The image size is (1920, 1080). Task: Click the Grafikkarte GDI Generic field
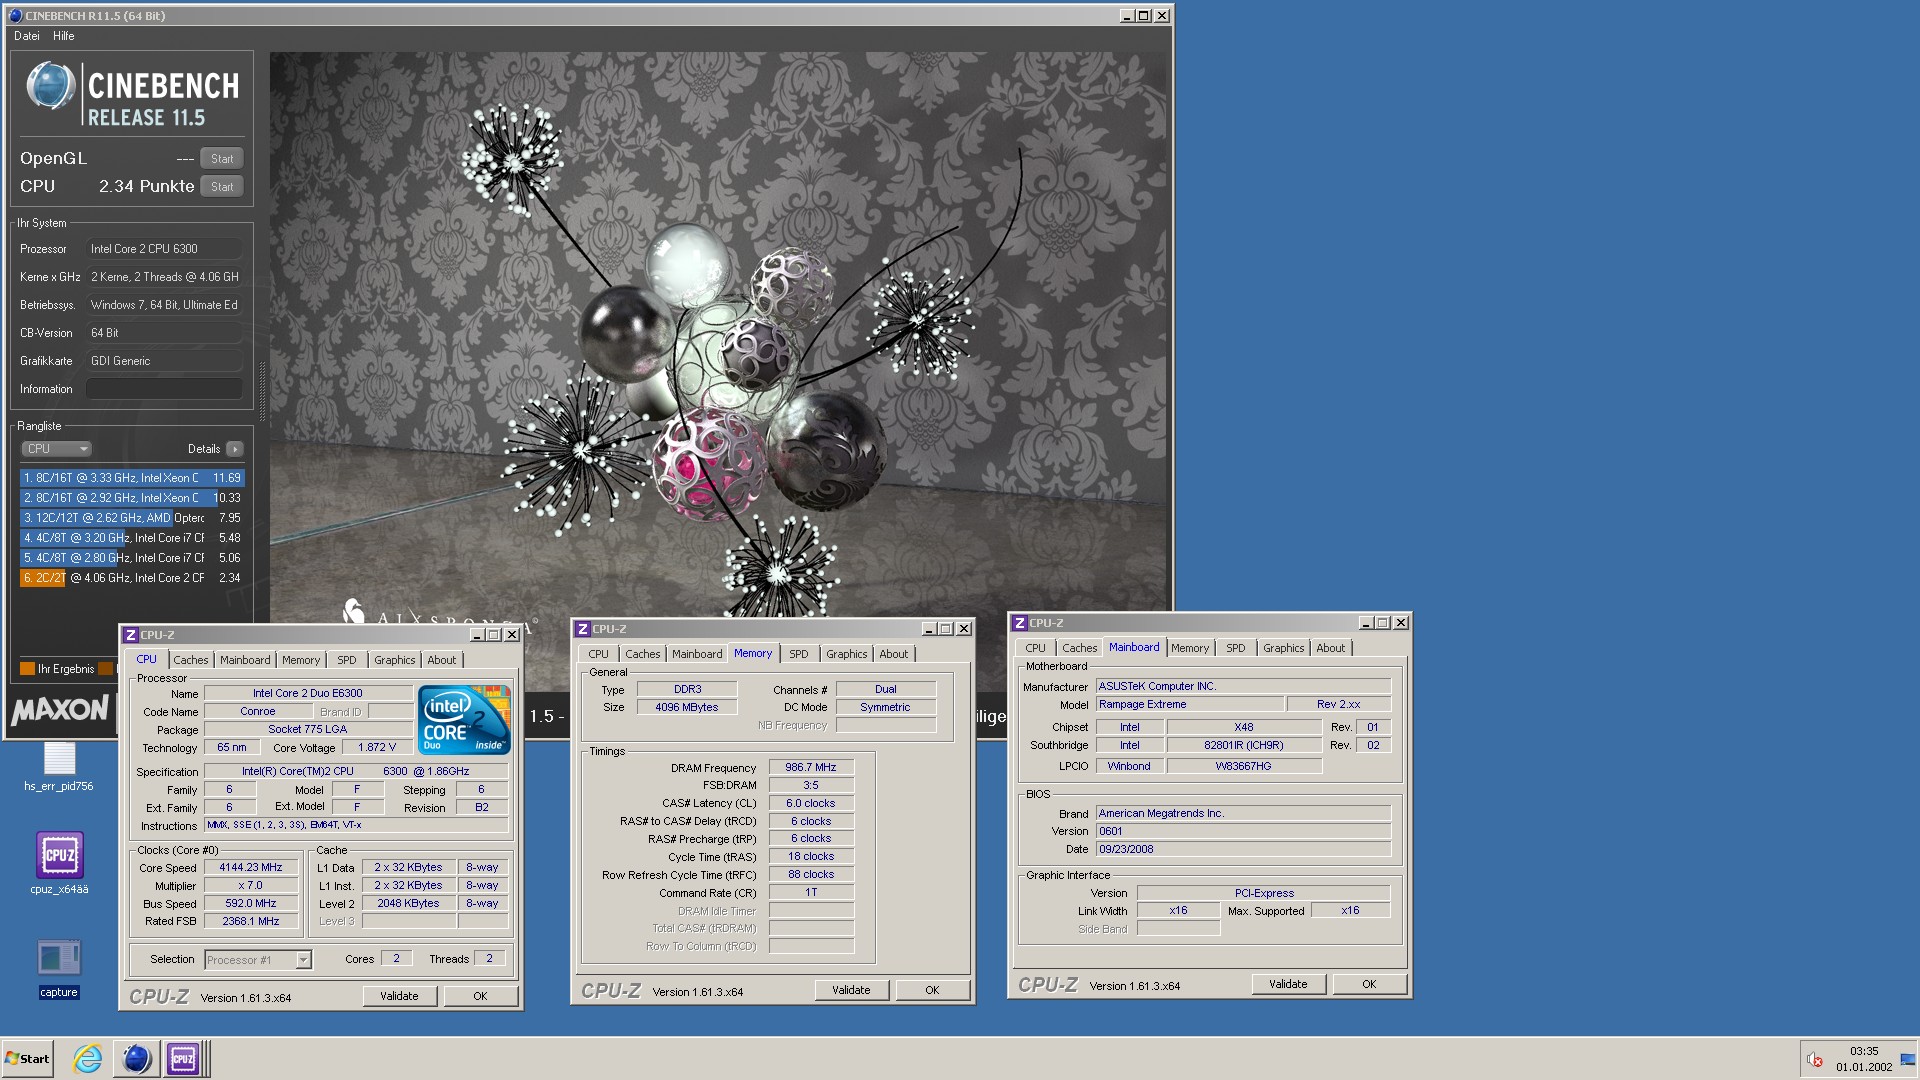pyautogui.click(x=164, y=361)
